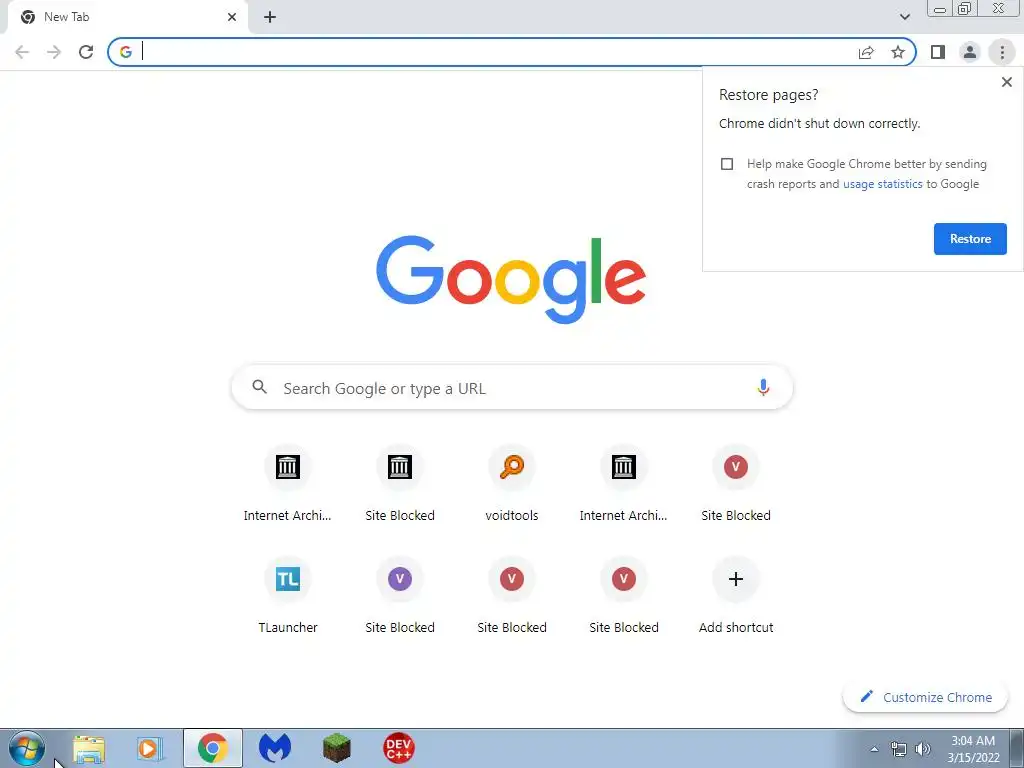Open Malwarebytes from the taskbar
The width and height of the screenshot is (1024, 768).
[274, 748]
